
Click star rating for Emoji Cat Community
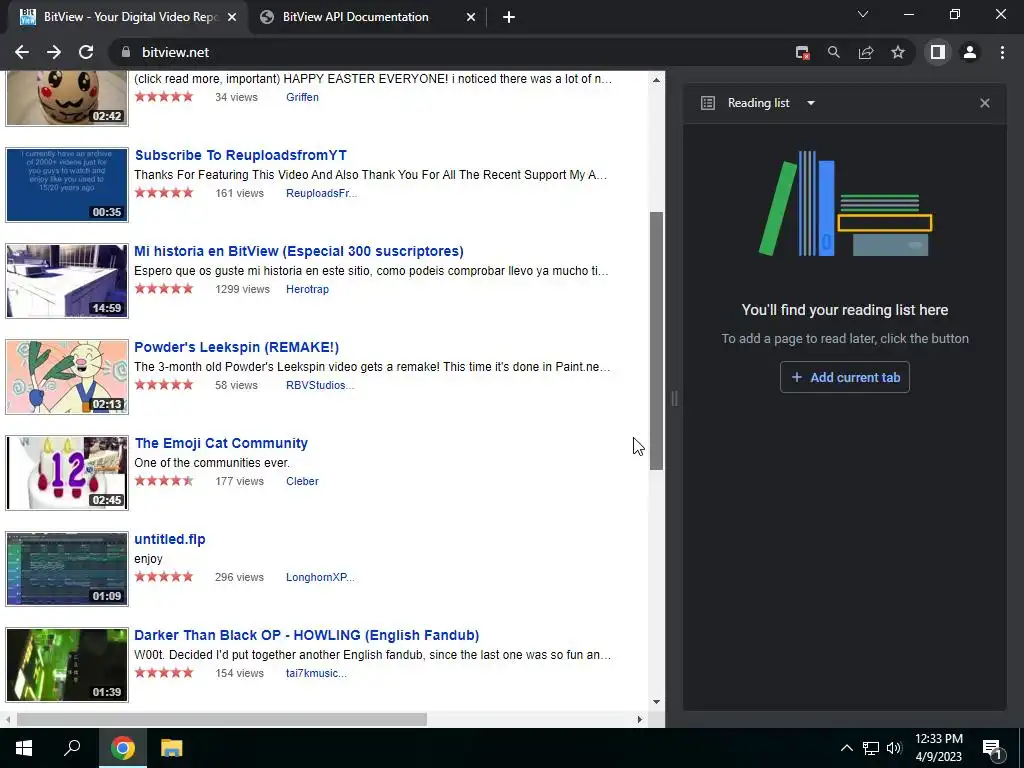click(164, 481)
